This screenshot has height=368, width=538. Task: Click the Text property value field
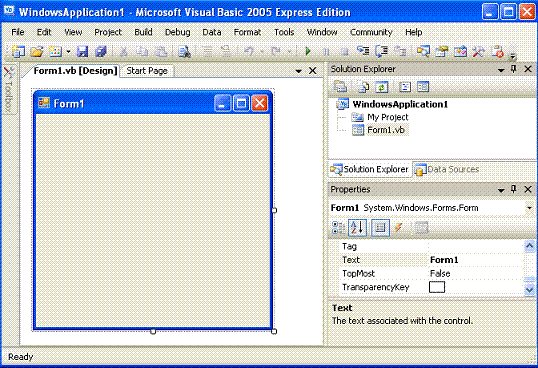[476, 260]
